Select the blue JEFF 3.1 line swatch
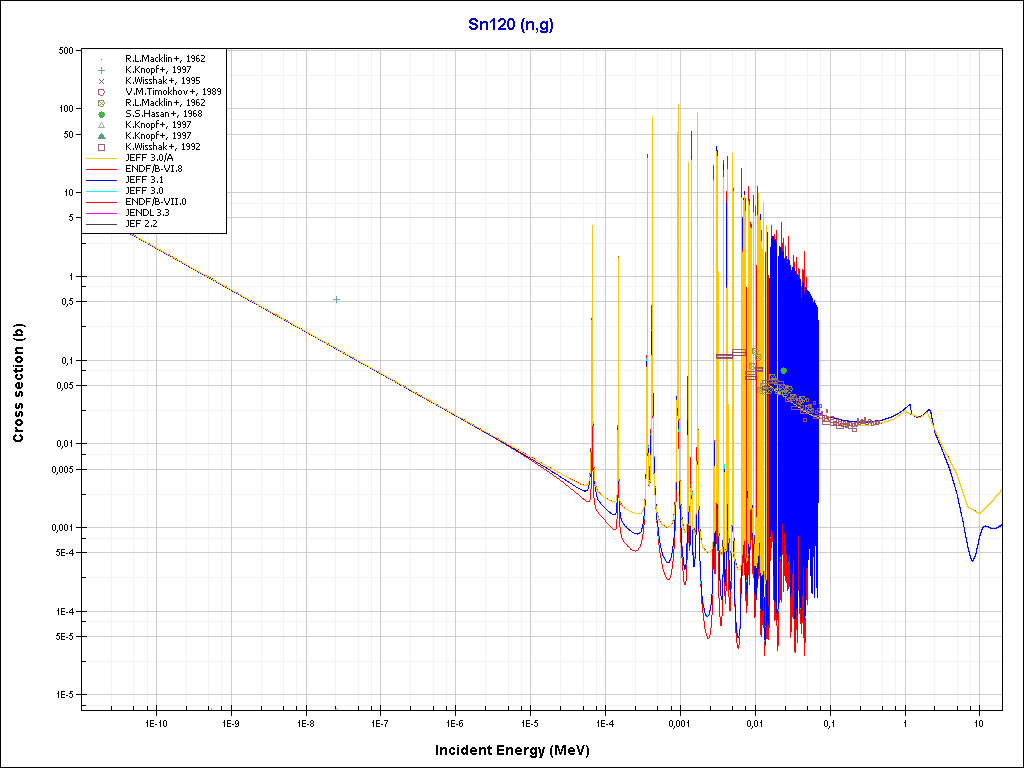Image resolution: width=1024 pixels, height=768 pixels. [102, 180]
